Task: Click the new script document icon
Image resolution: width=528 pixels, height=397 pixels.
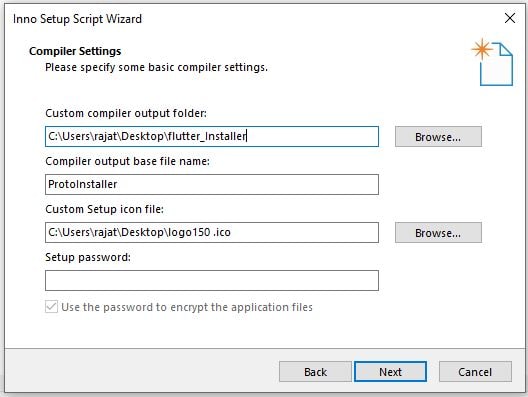Action: pos(493,62)
